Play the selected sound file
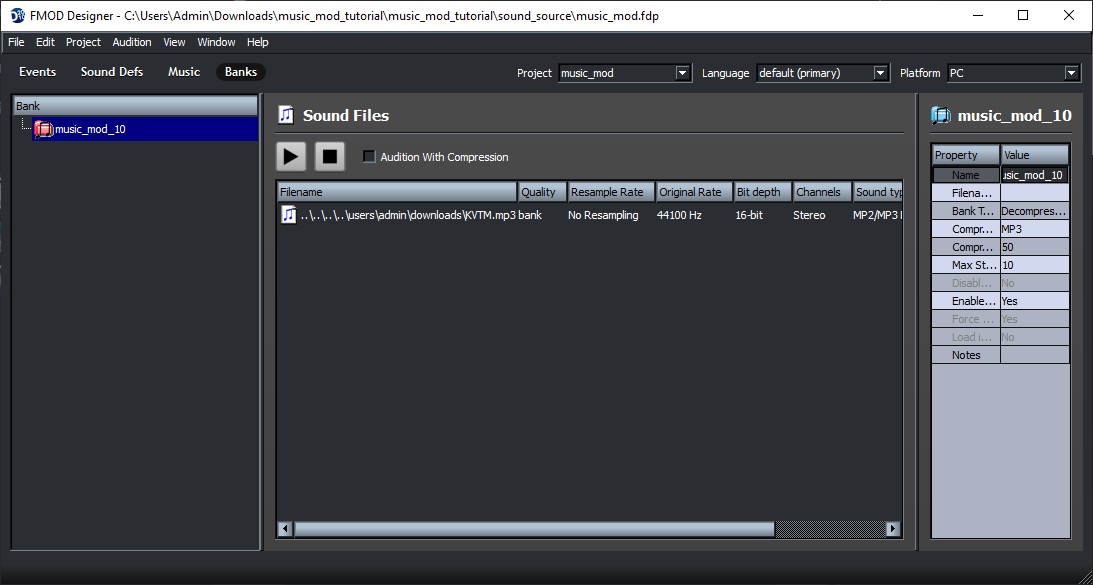The width and height of the screenshot is (1093, 585). tap(291, 157)
